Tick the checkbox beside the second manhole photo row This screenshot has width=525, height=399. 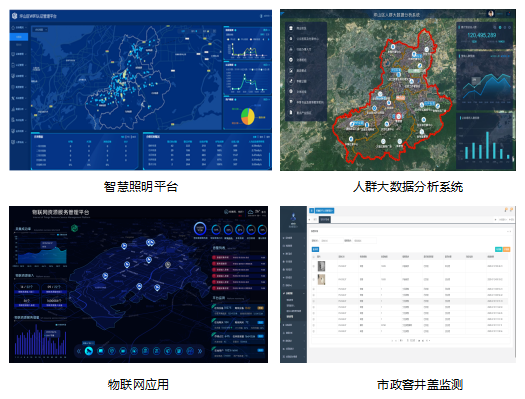coord(314,279)
